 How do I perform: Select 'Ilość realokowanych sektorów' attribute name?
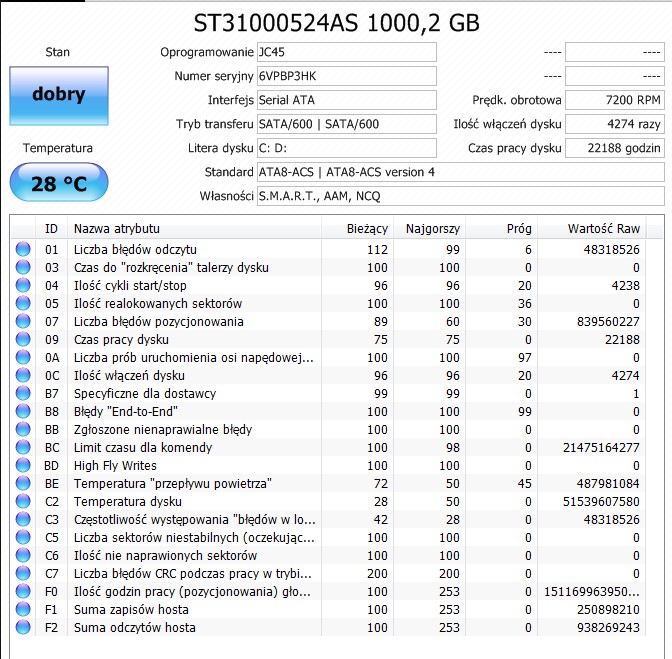pos(158,303)
